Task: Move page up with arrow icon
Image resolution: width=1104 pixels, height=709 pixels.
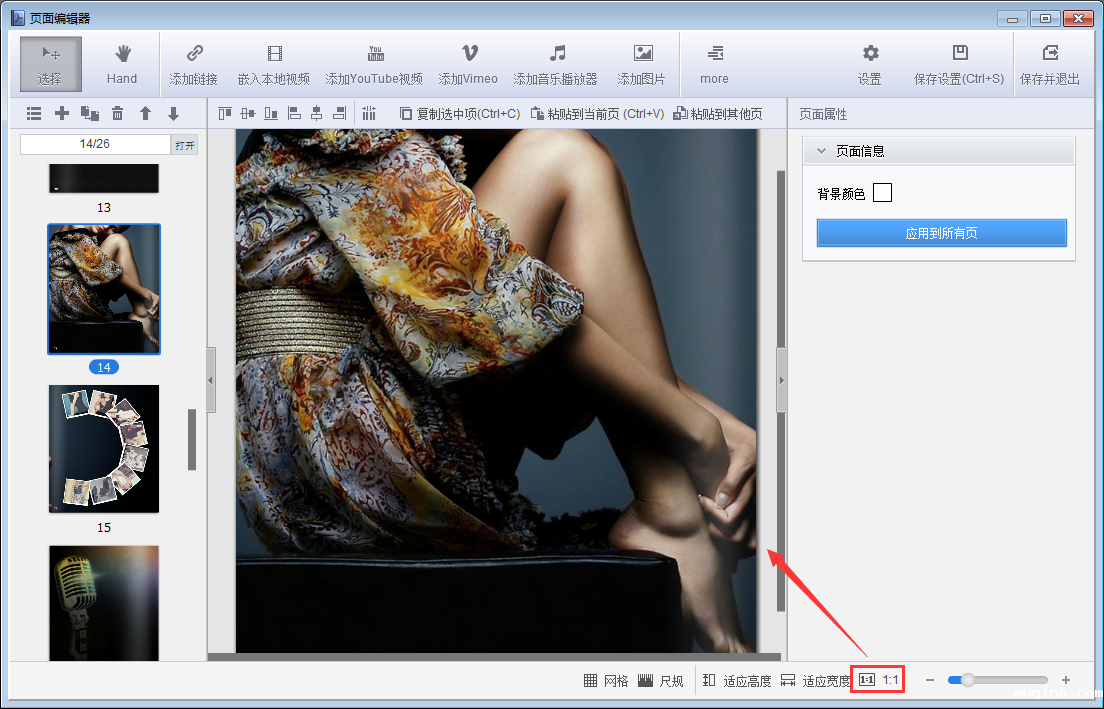Action: point(145,114)
